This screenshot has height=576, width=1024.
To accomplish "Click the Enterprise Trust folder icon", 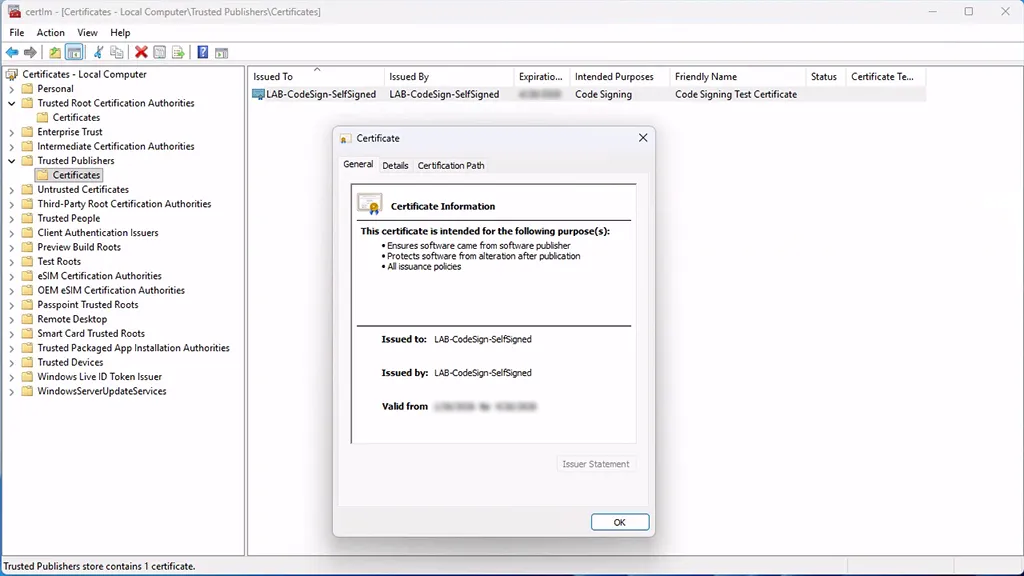I will pos(27,132).
